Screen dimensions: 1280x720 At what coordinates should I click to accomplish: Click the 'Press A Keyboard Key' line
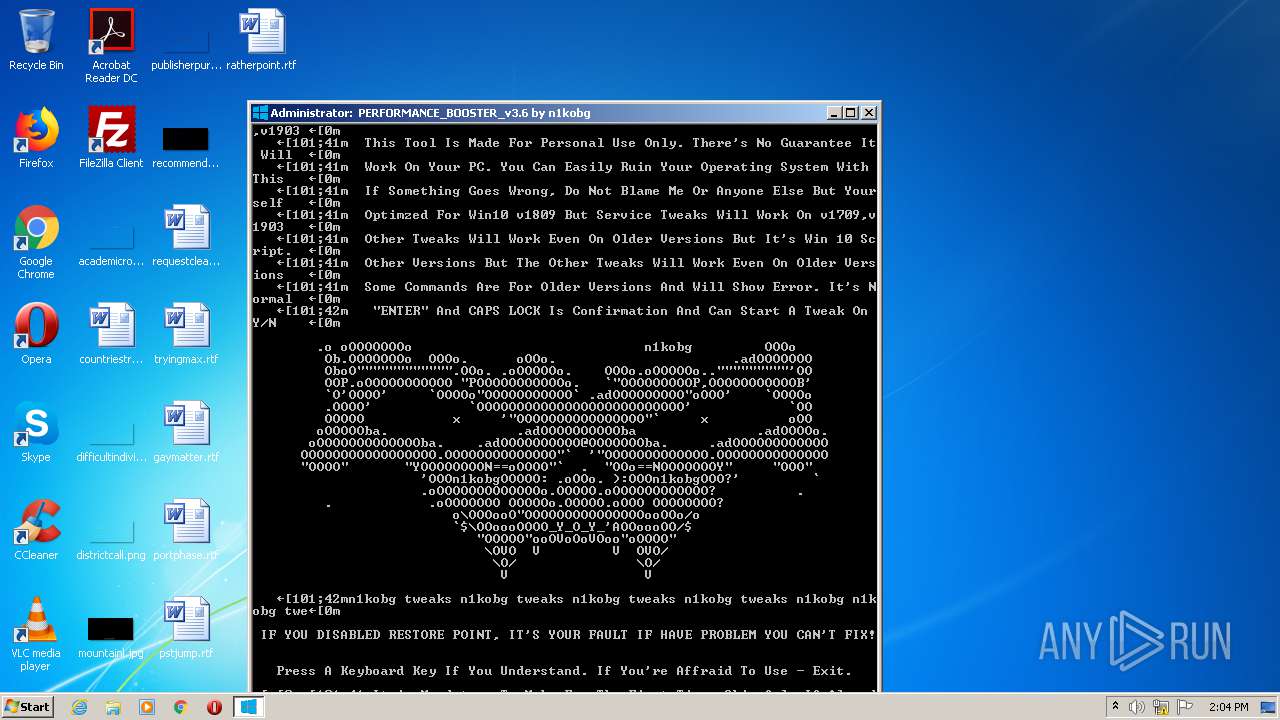point(564,671)
